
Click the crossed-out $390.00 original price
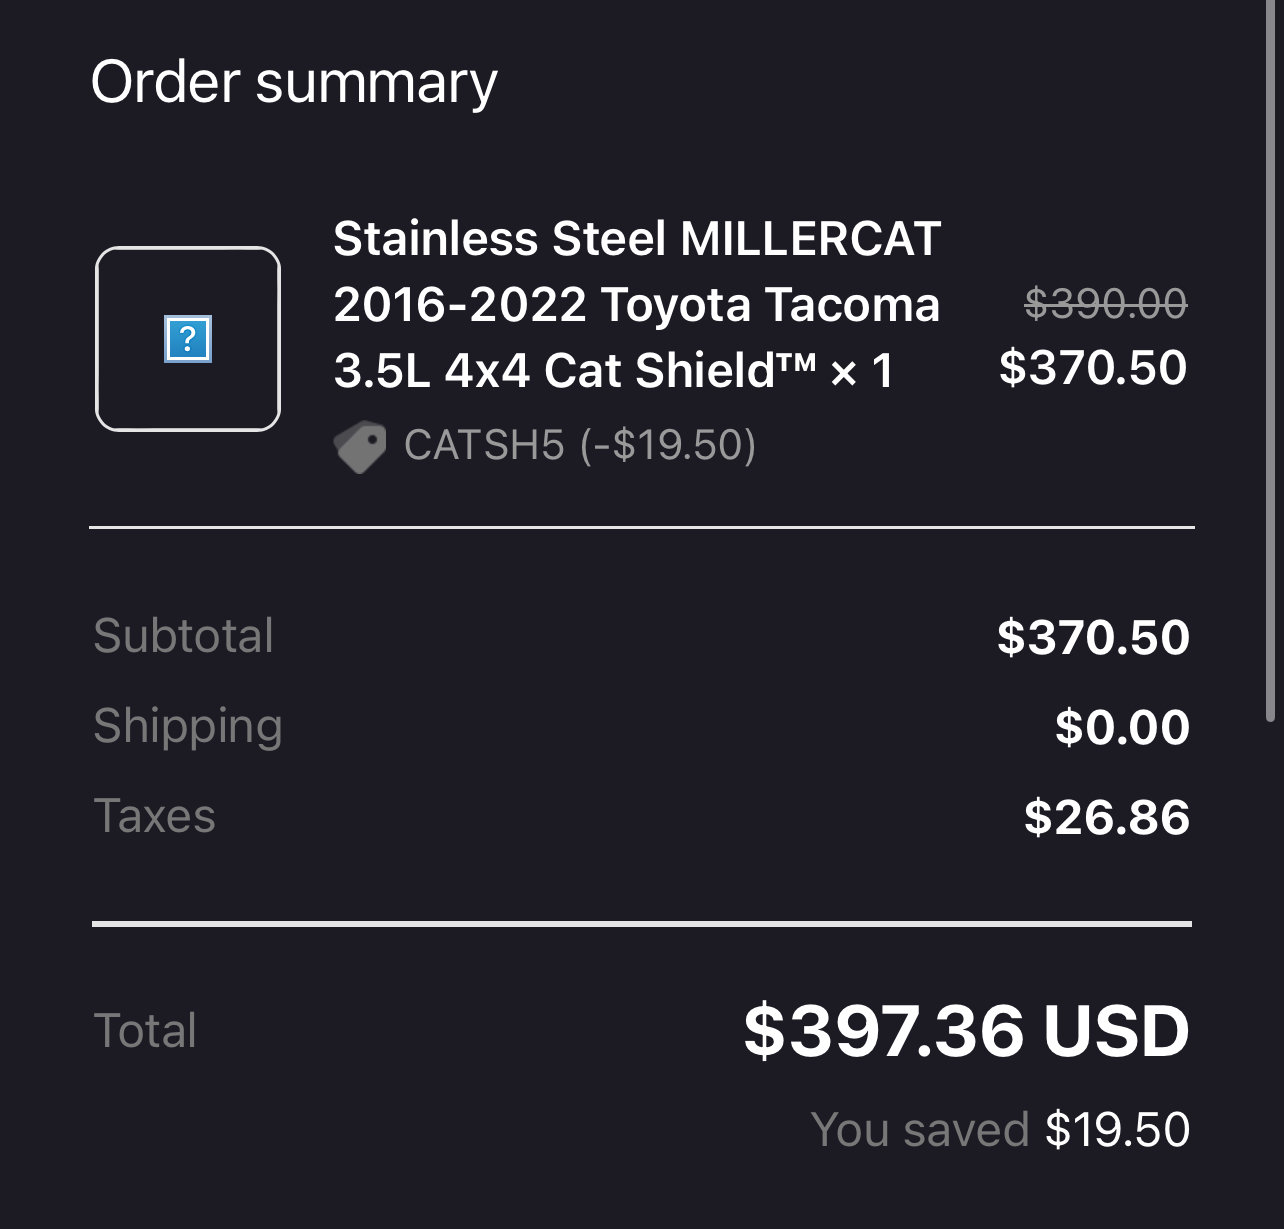(1106, 303)
